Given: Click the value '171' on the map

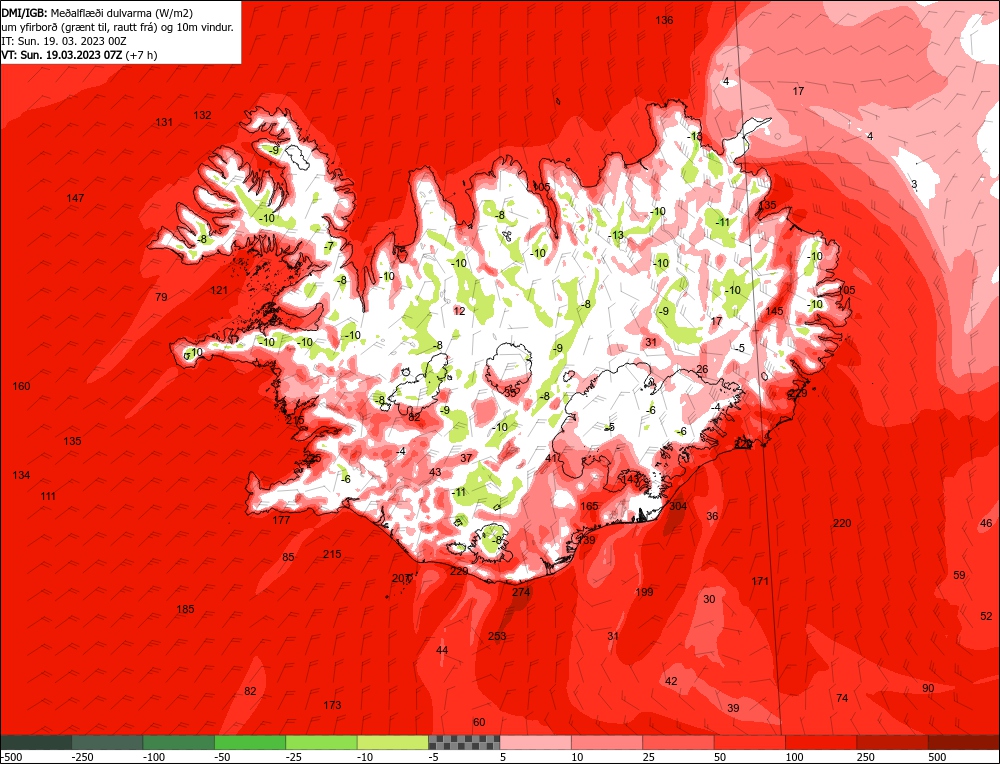Looking at the screenshot, I should (760, 581).
